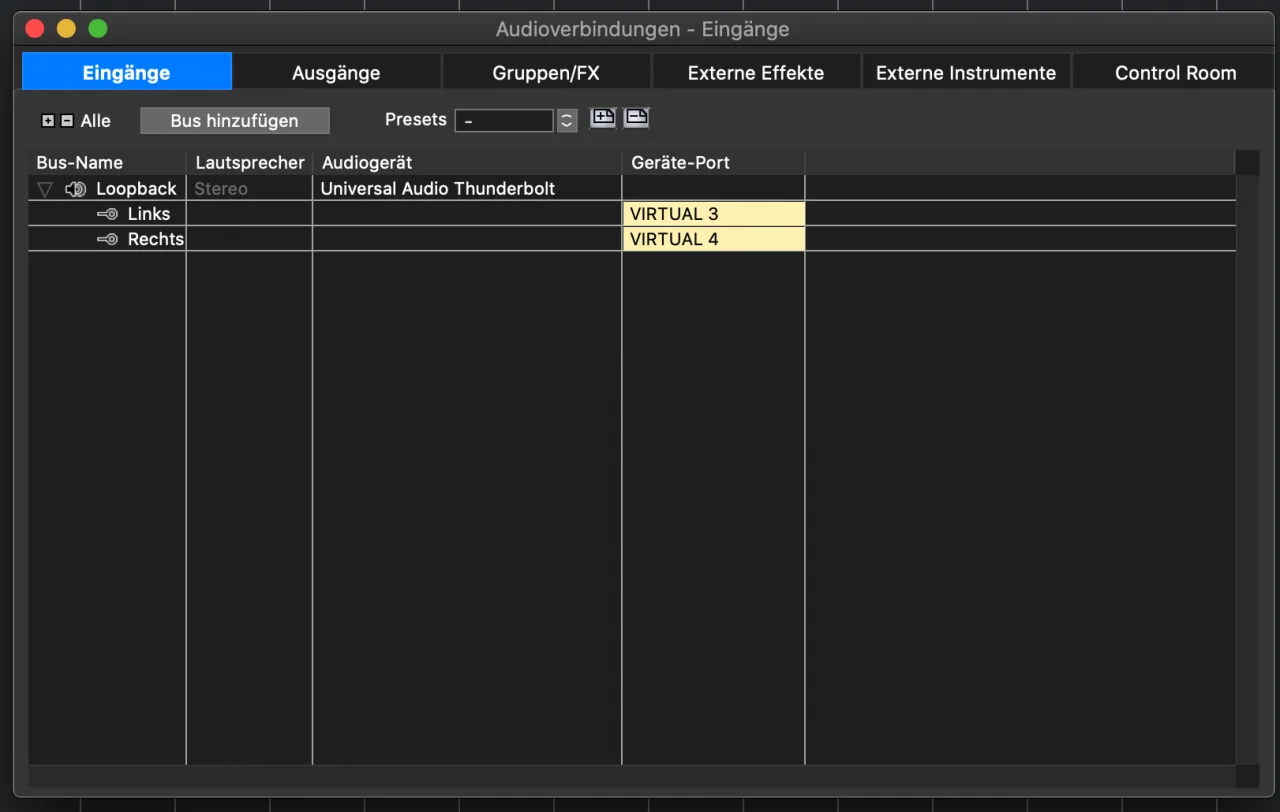Select the Loopback bus name

(136, 189)
